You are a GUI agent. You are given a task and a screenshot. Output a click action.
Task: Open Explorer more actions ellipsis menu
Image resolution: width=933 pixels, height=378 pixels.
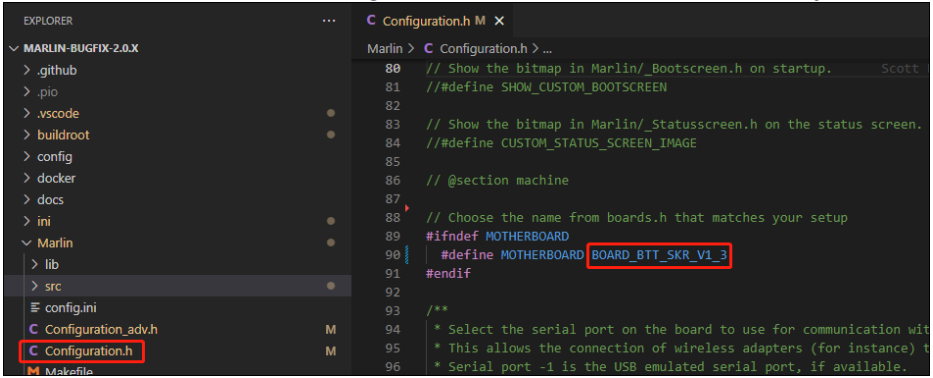(328, 21)
